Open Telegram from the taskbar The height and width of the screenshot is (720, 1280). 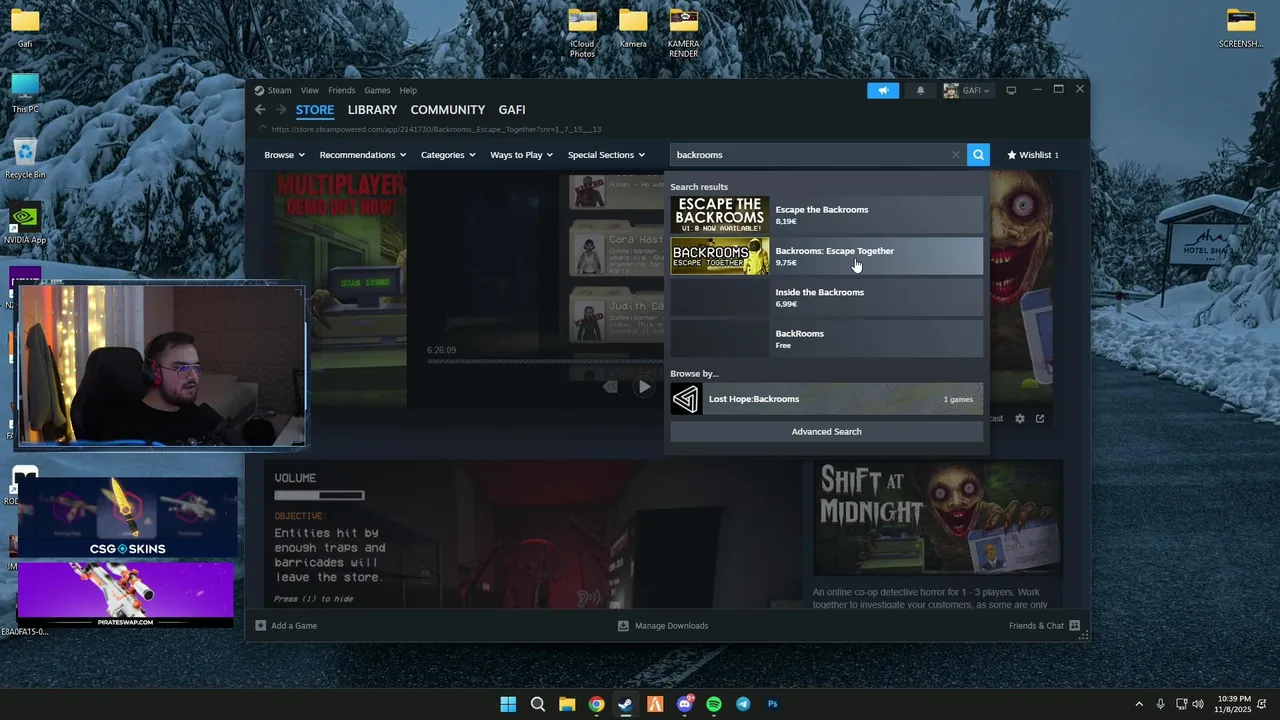(x=743, y=704)
